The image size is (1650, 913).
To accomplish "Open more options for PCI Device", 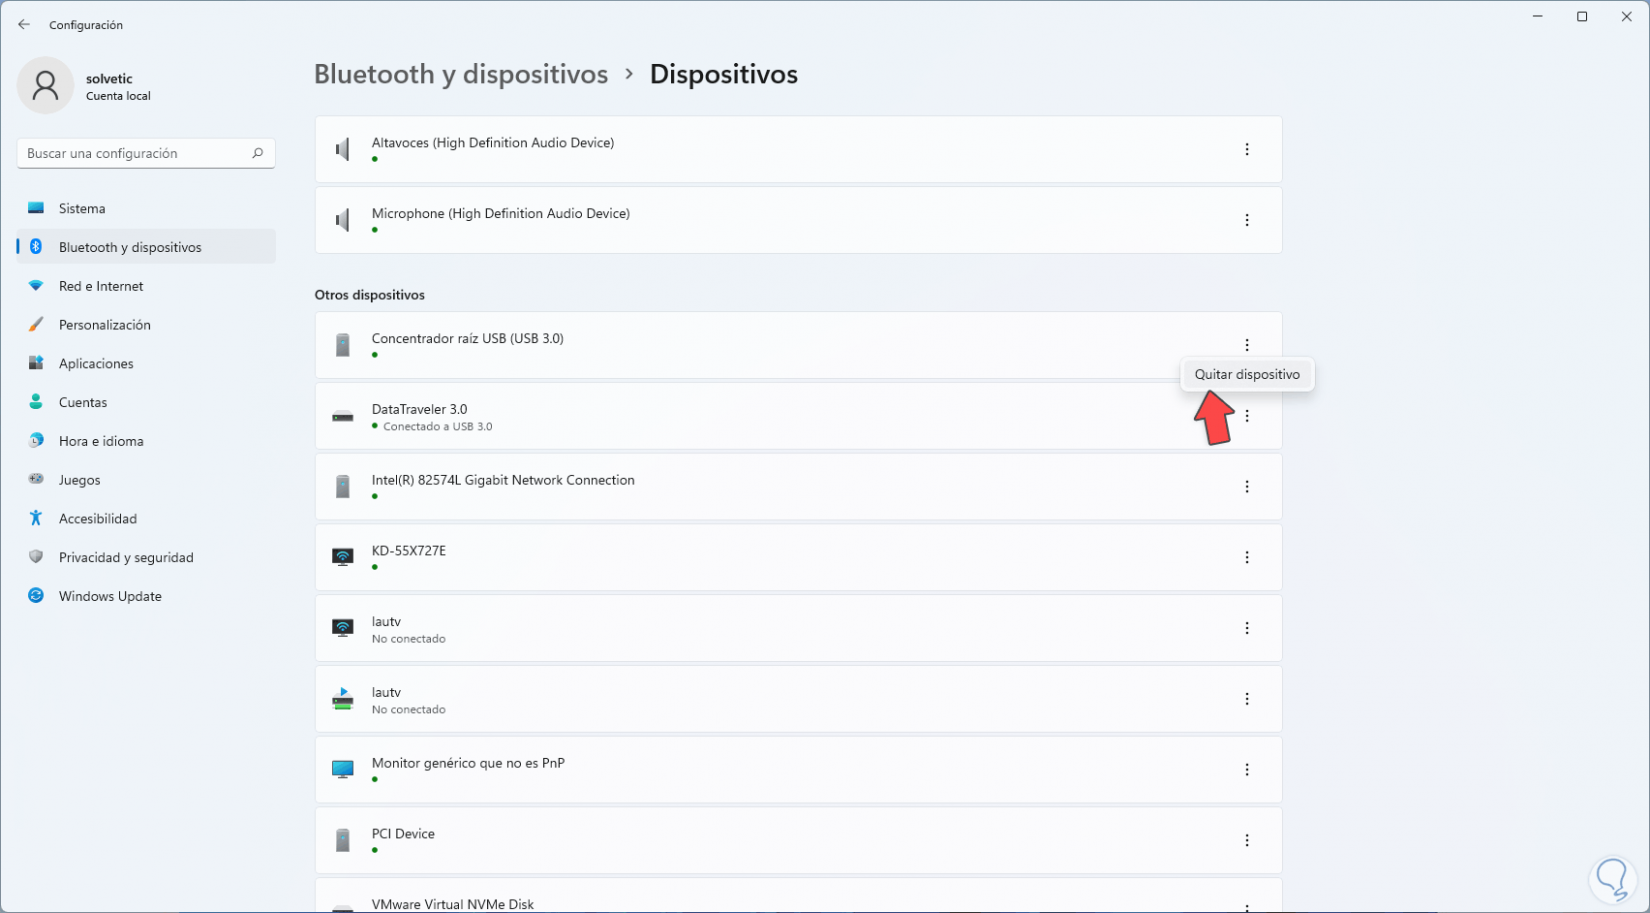I will pyautogui.click(x=1246, y=841).
